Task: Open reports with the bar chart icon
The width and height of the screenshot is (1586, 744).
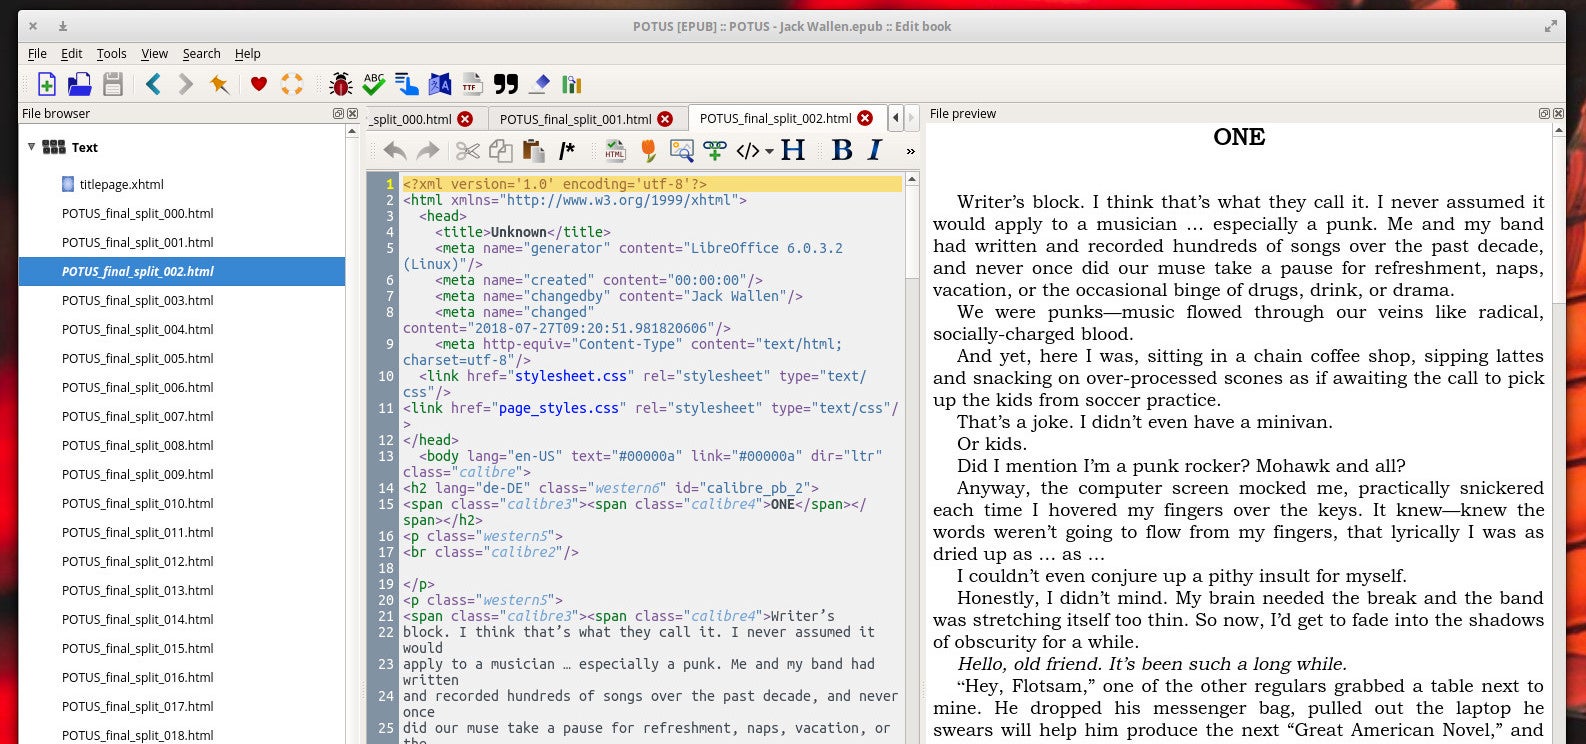Action: click(572, 84)
